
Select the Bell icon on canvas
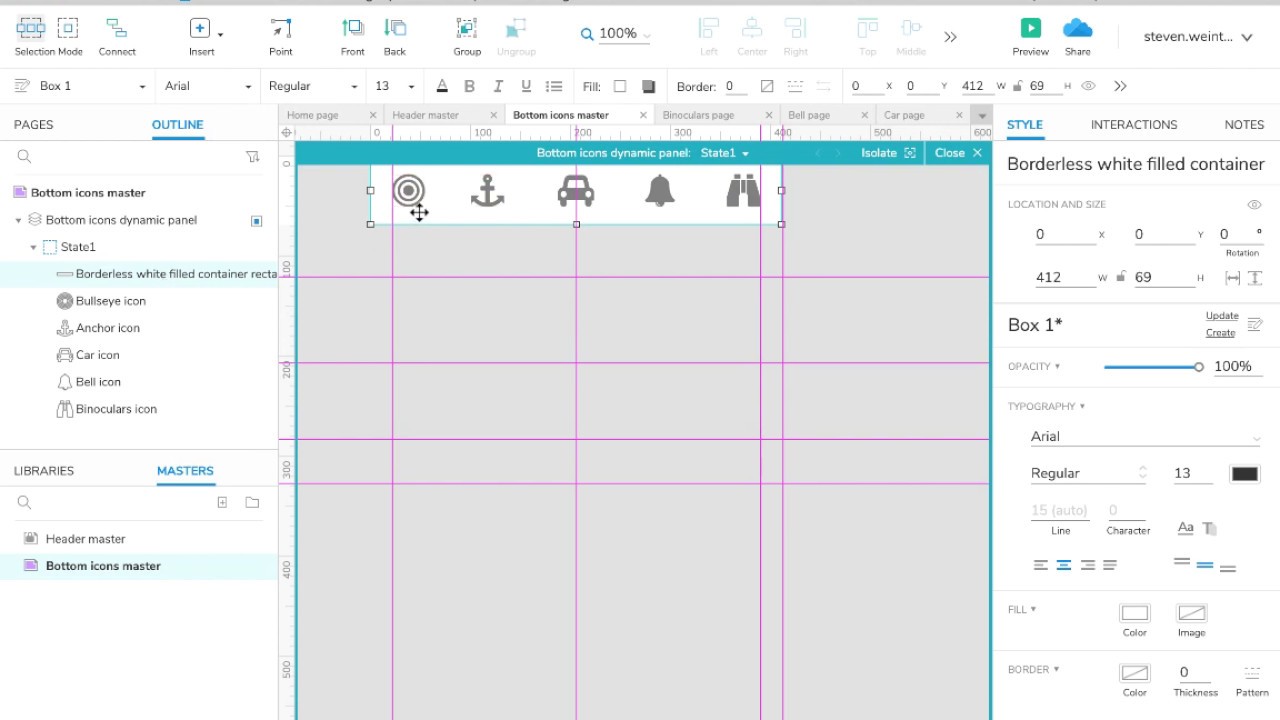[660, 190]
